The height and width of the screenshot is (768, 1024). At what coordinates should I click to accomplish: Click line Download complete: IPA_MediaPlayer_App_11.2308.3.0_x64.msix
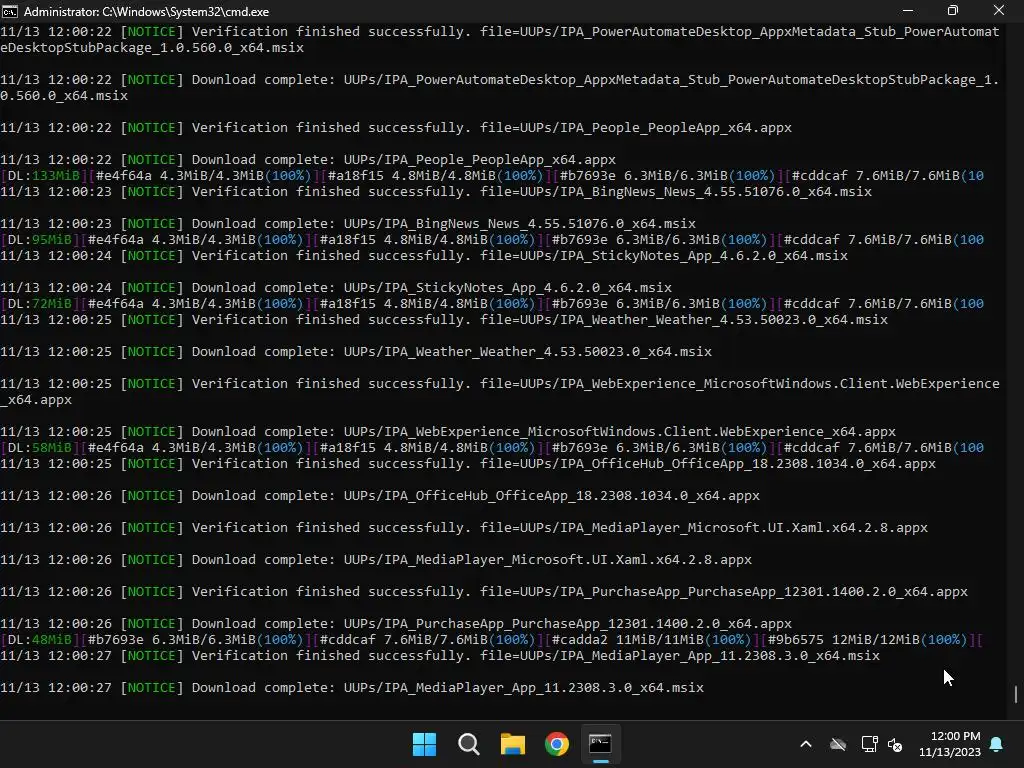(352, 688)
